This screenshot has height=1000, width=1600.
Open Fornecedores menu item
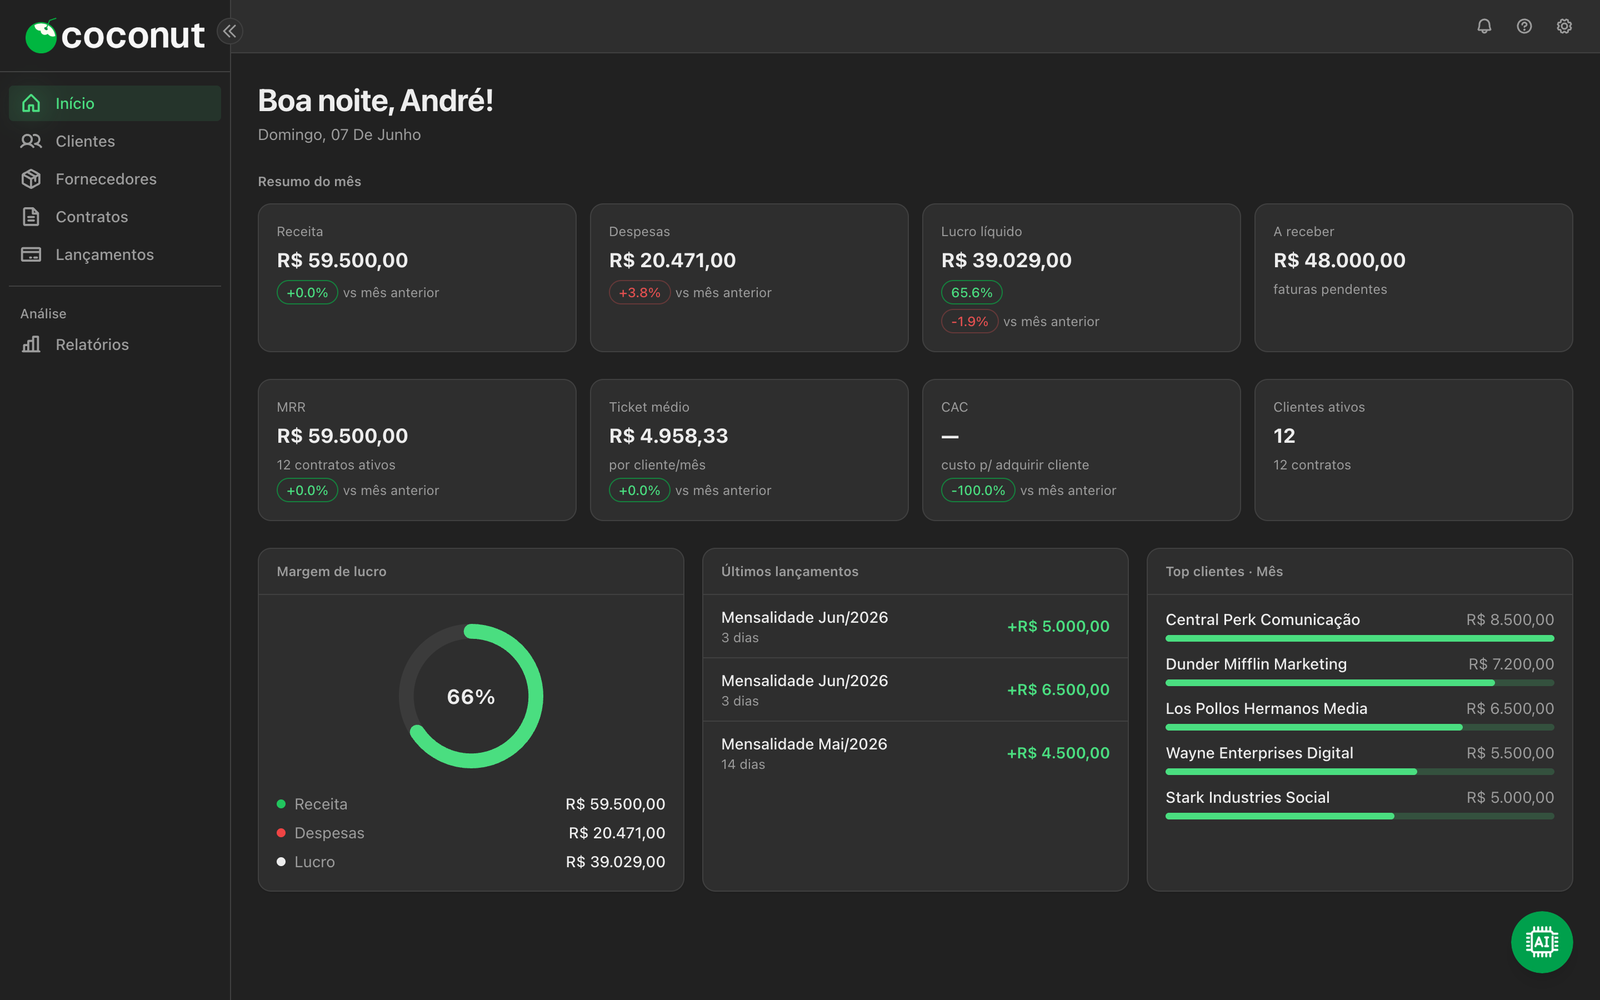tap(115, 179)
